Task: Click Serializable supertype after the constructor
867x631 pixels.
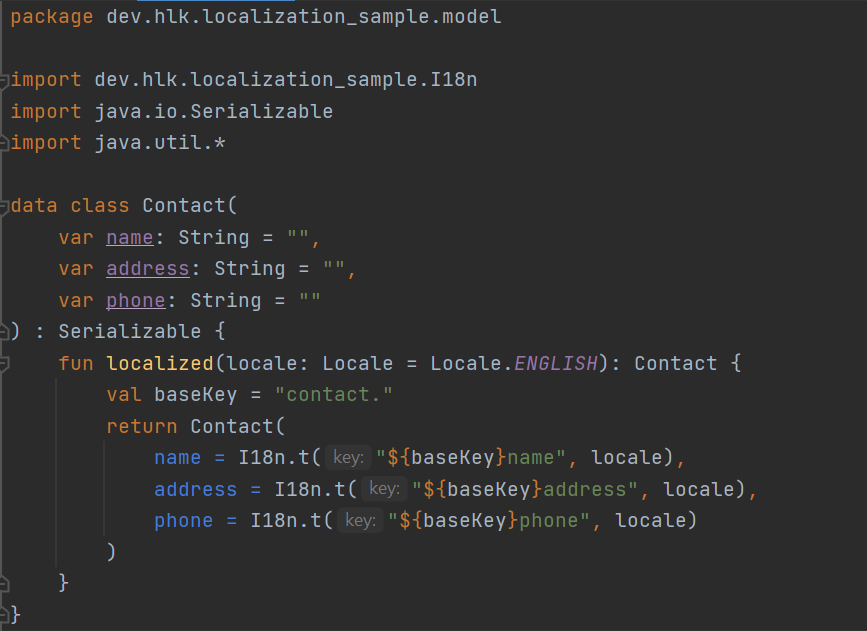Action: (x=118, y=332)
